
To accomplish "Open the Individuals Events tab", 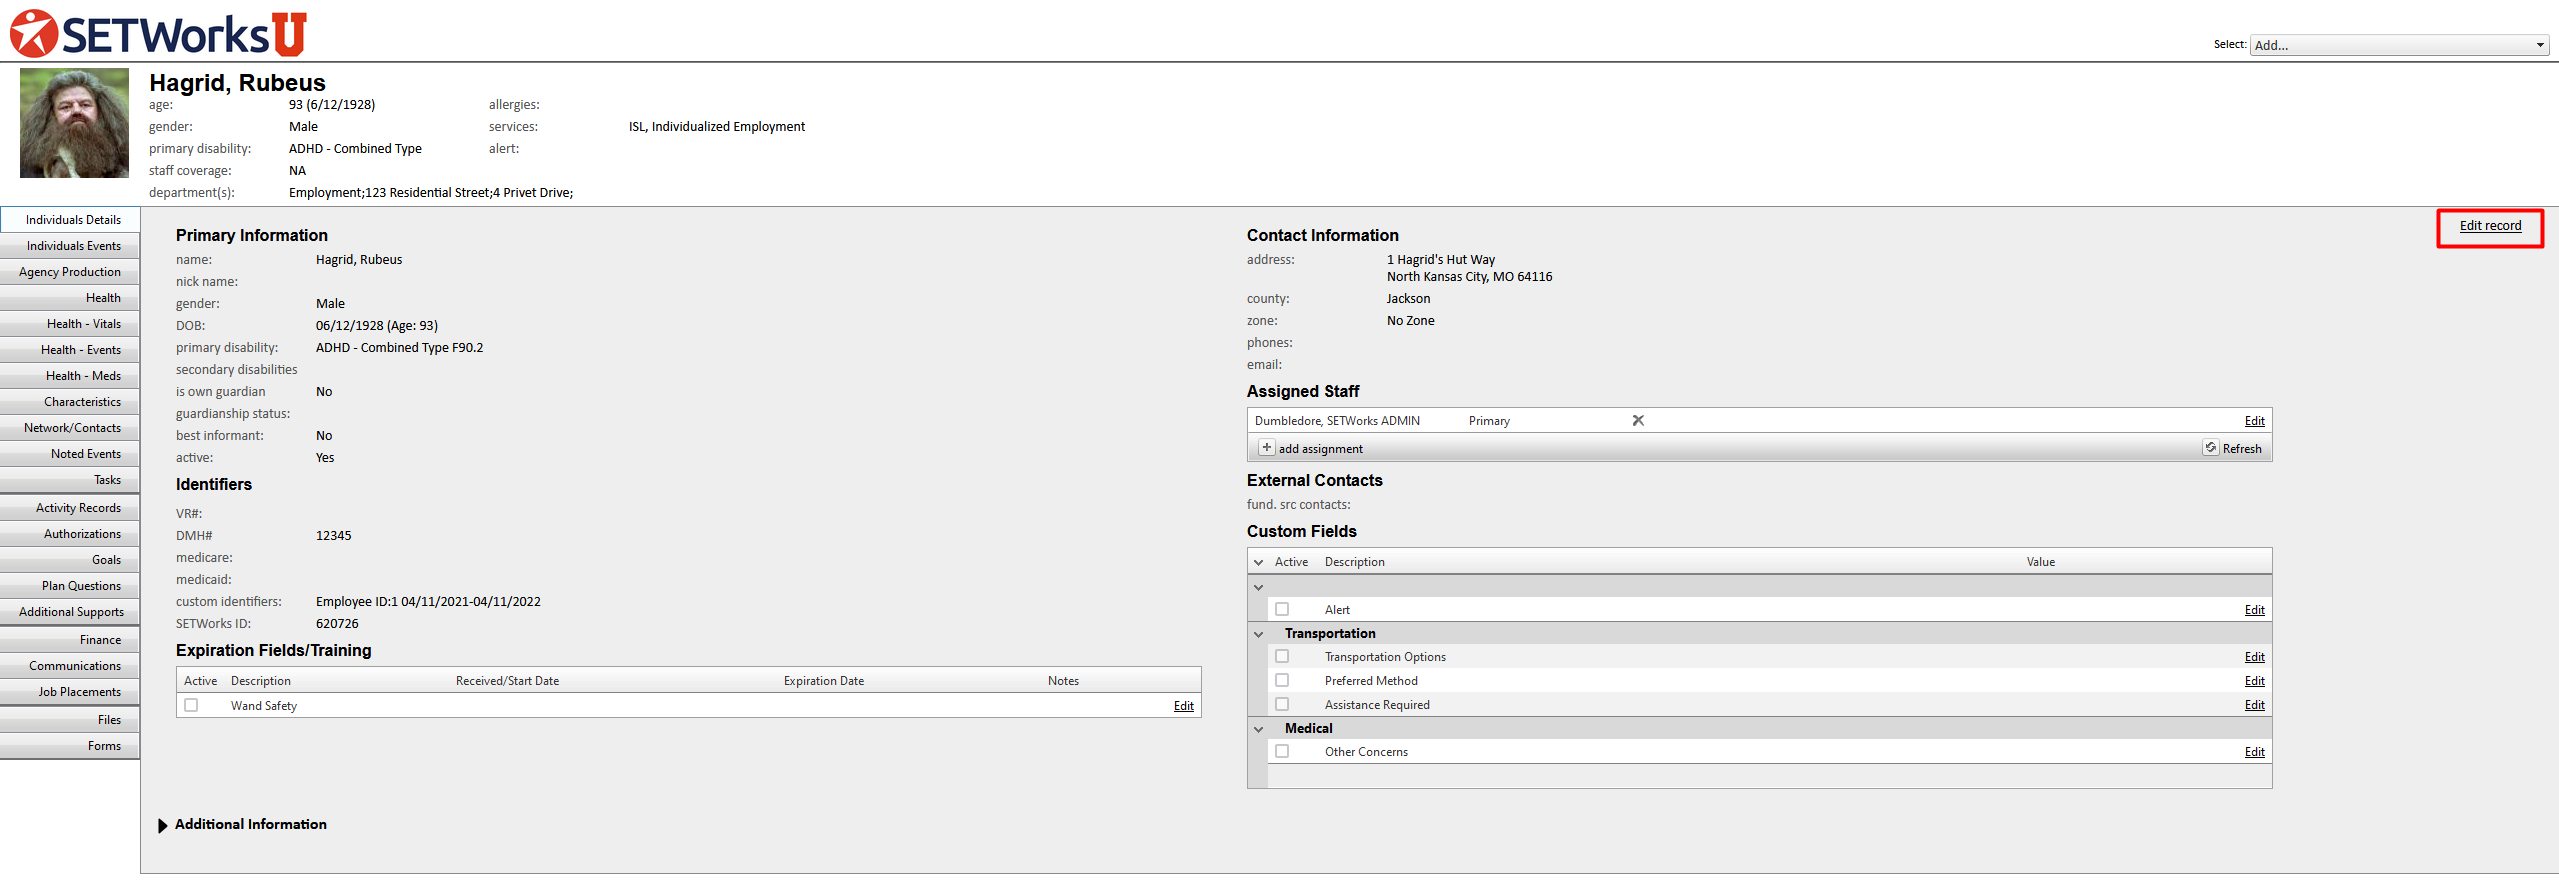I will [70, 246].
